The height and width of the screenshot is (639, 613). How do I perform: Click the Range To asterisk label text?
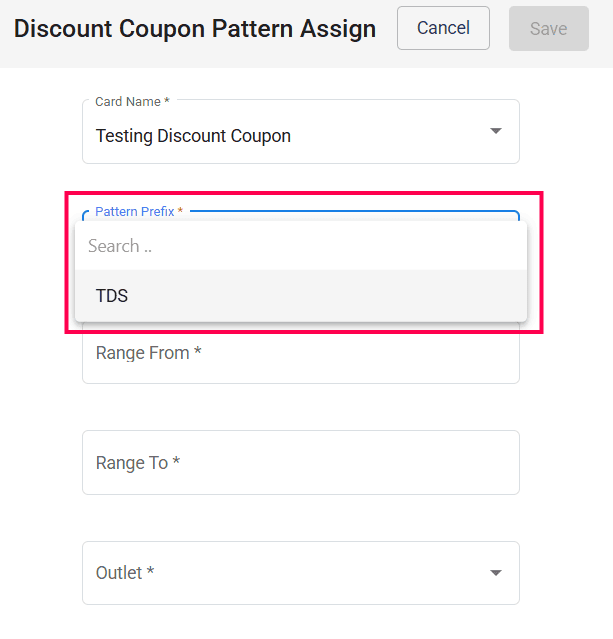(x=138, y=463)
